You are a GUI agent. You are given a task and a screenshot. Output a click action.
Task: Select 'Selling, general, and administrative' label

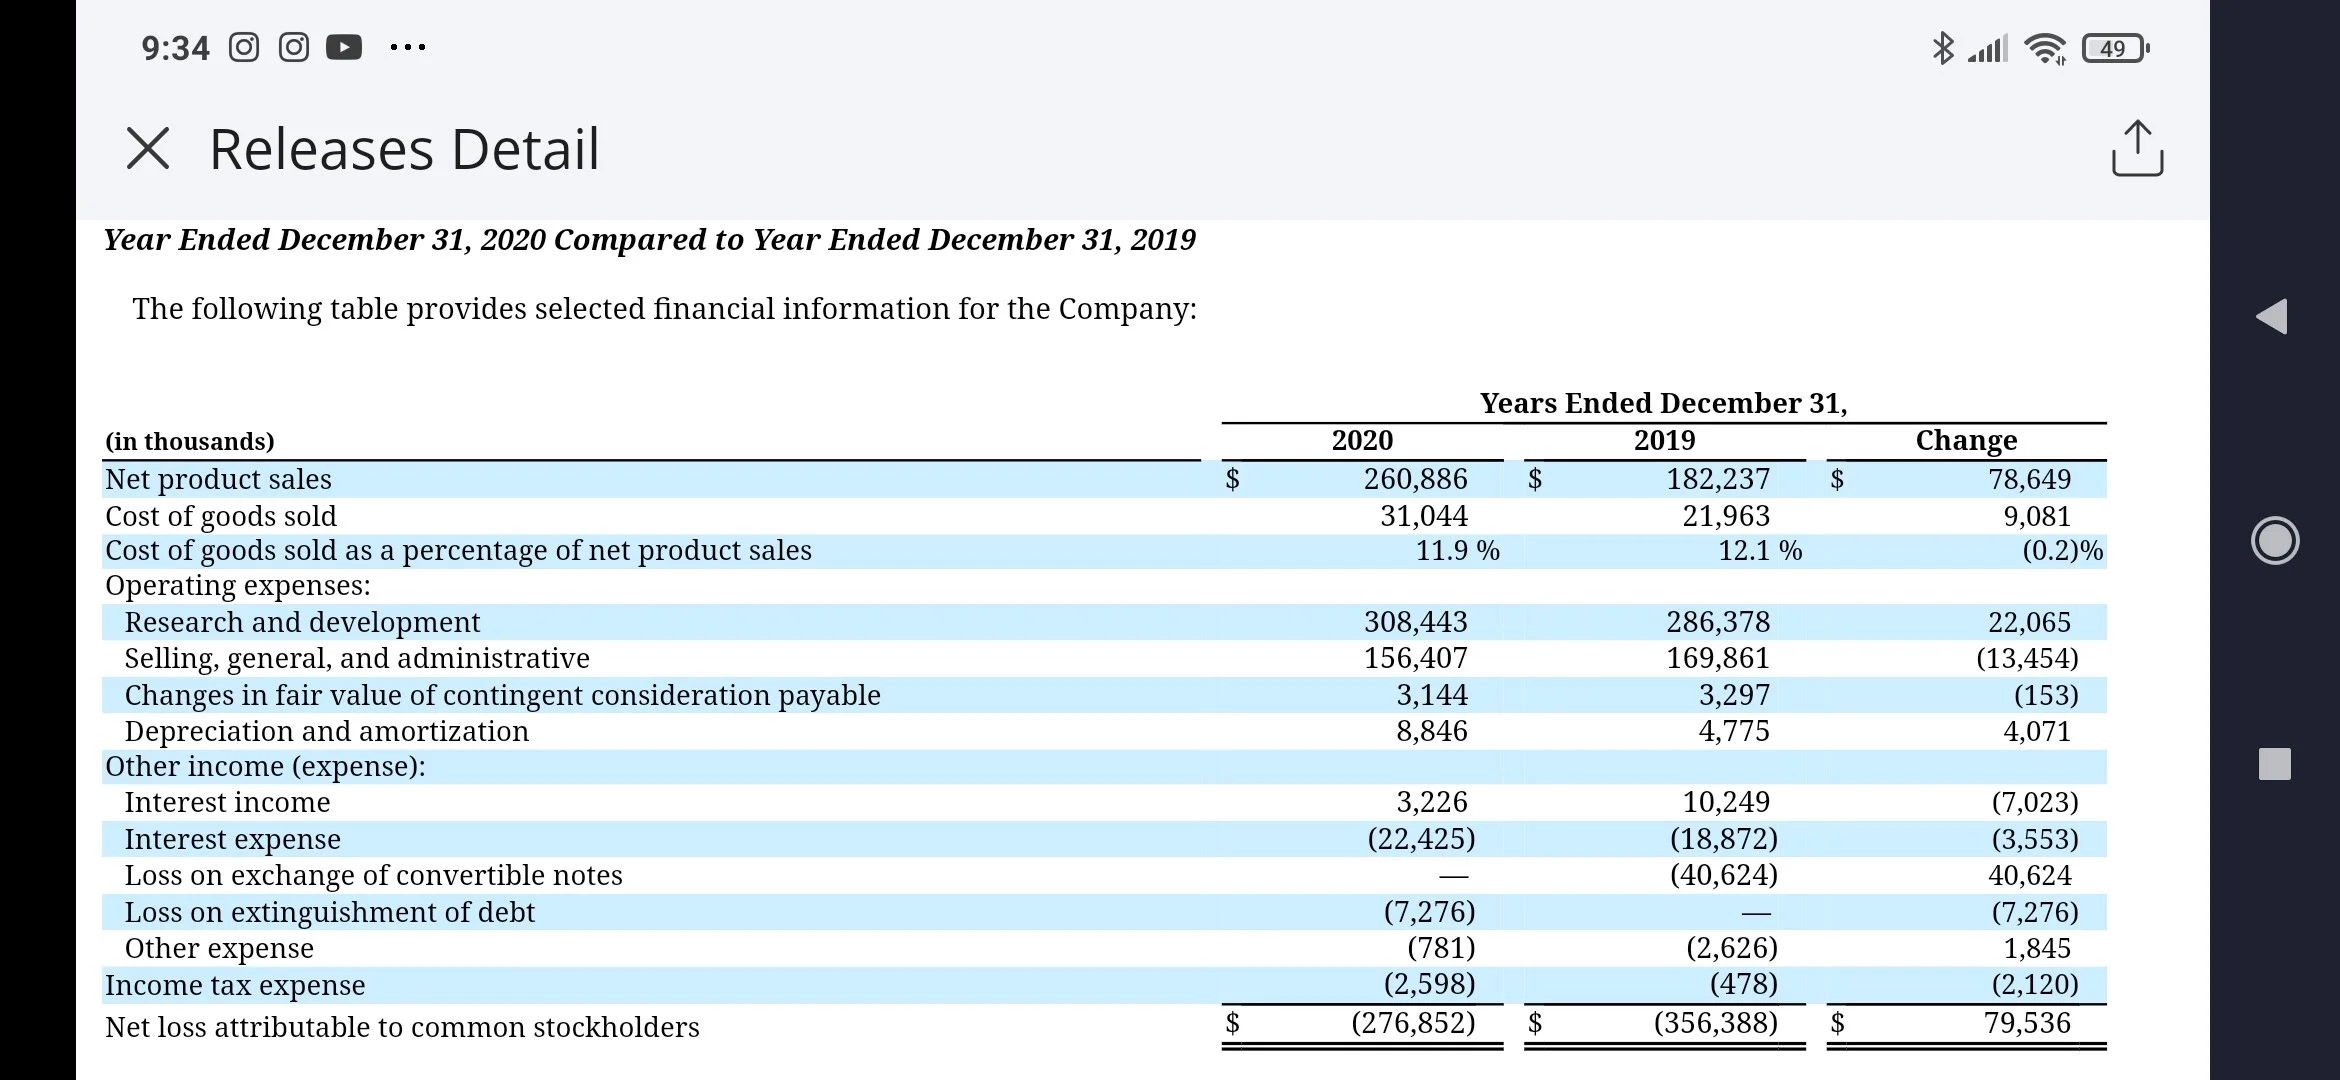(x=357, y=658)
